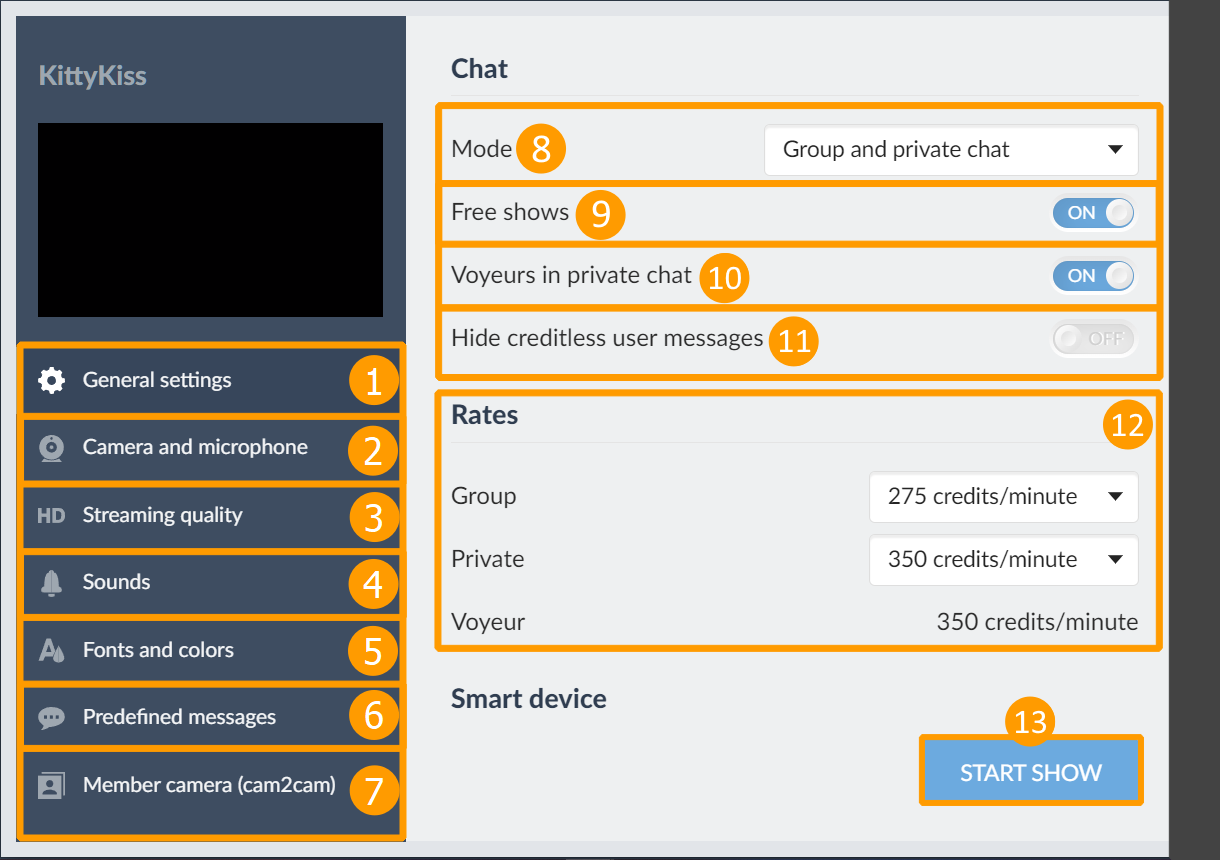Click the KittyKiss username heading
Viewport: 1220px width, 860px height.
92,76
